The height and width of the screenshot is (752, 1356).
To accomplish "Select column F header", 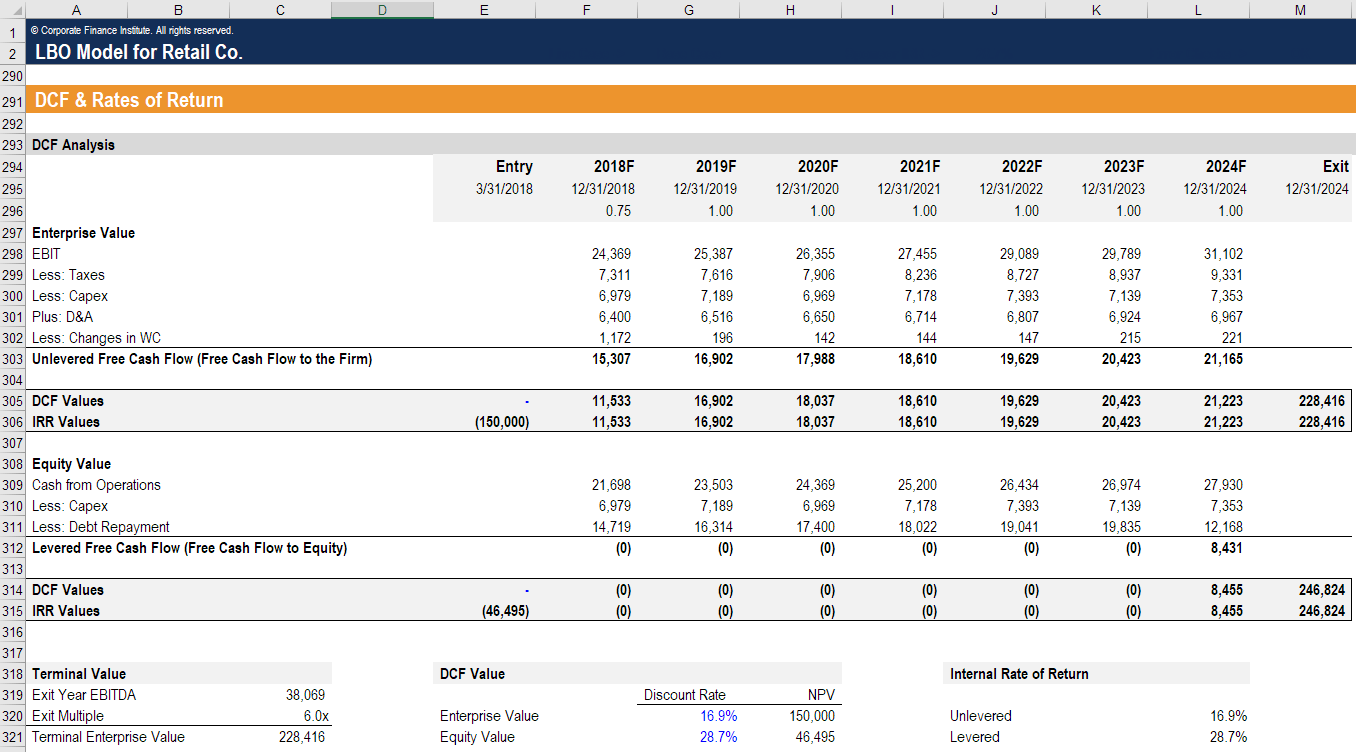I will click(x=586, y=10).
